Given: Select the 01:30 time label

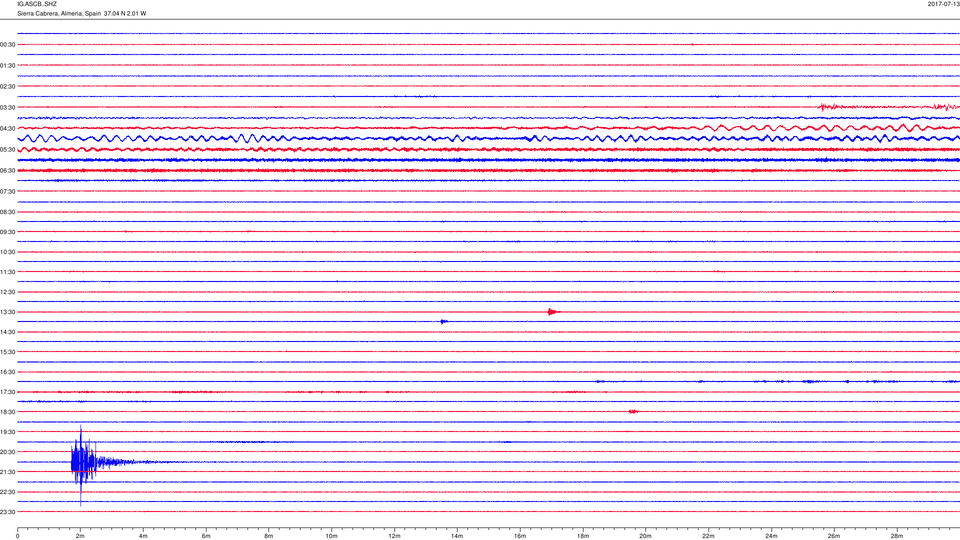Looking at the screenshot, I should point(8,66).
